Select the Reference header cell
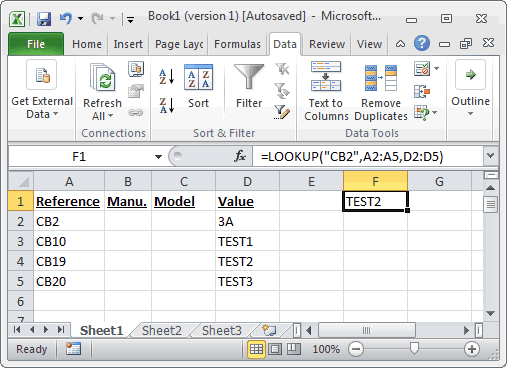The width and height of the screenshot is (507, 368). tap(69, 201)
